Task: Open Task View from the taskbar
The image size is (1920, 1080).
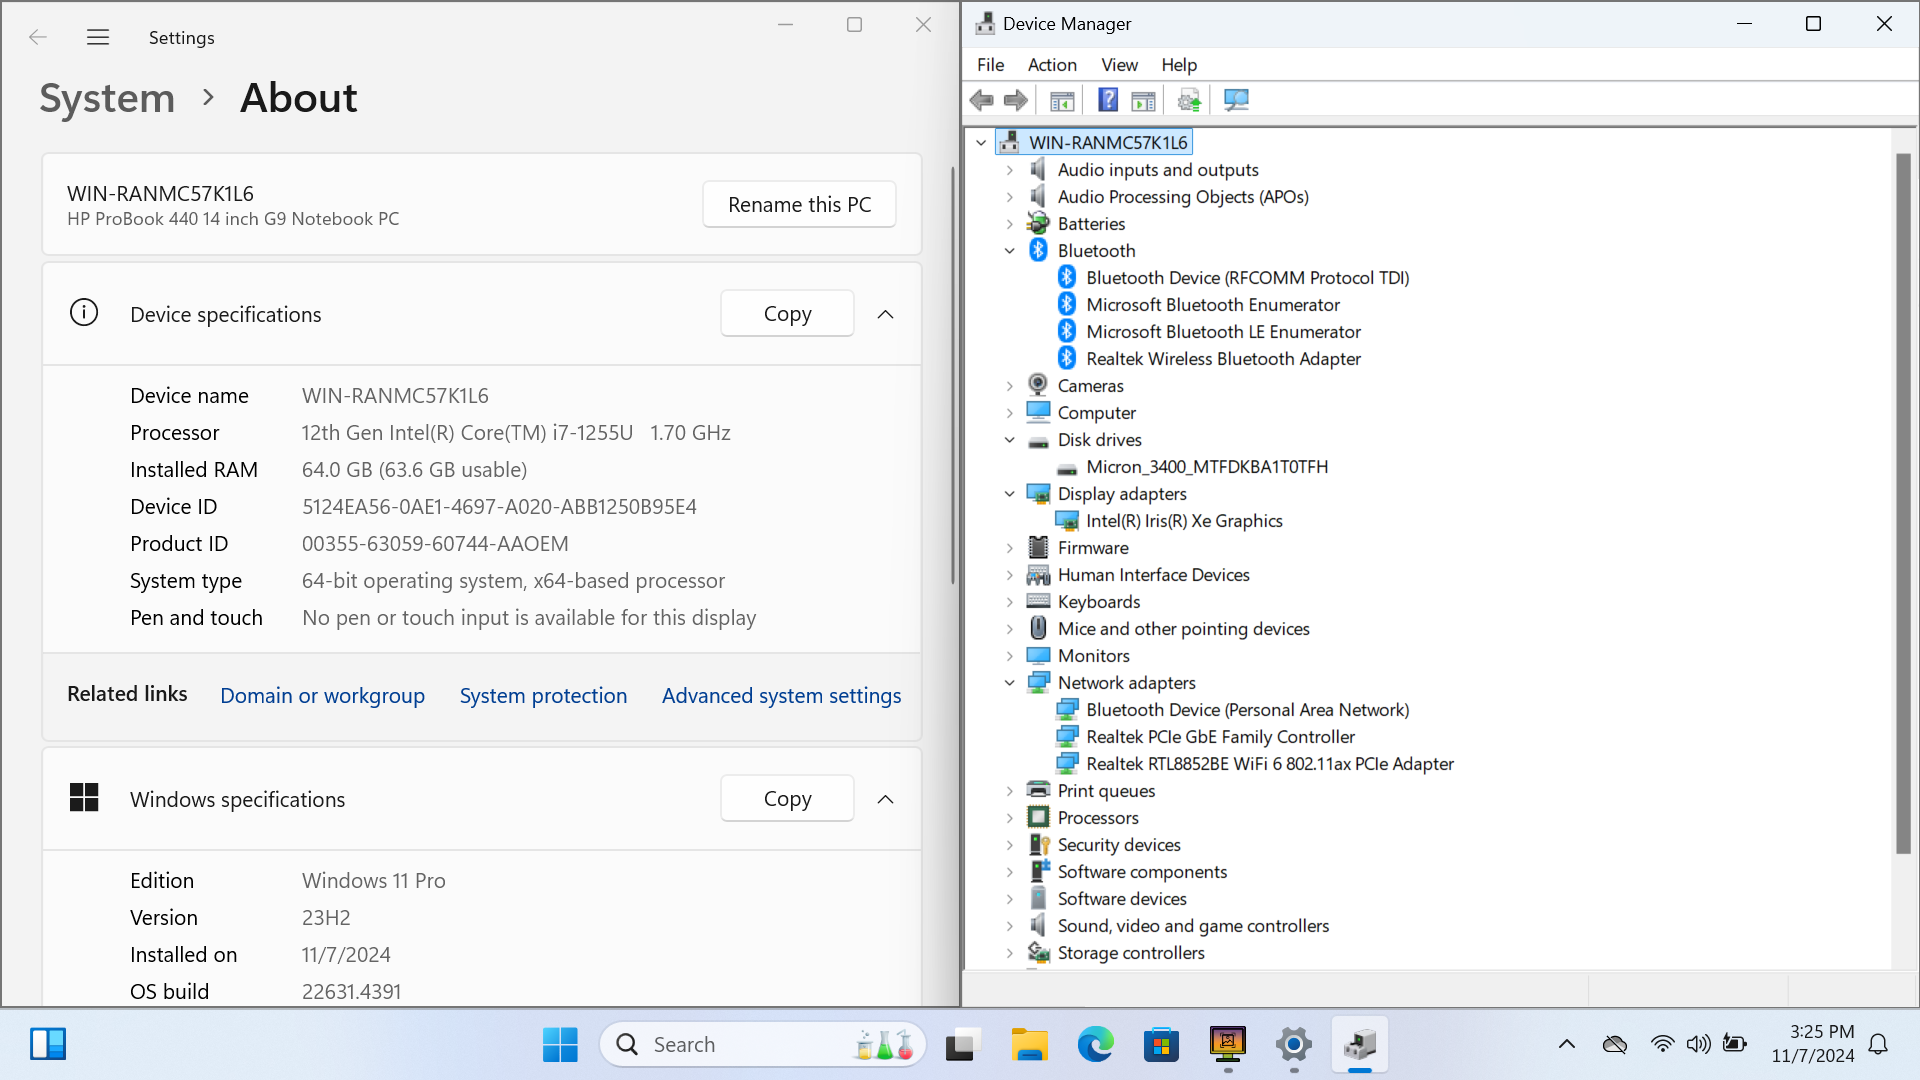Action: coord(961,1045)
